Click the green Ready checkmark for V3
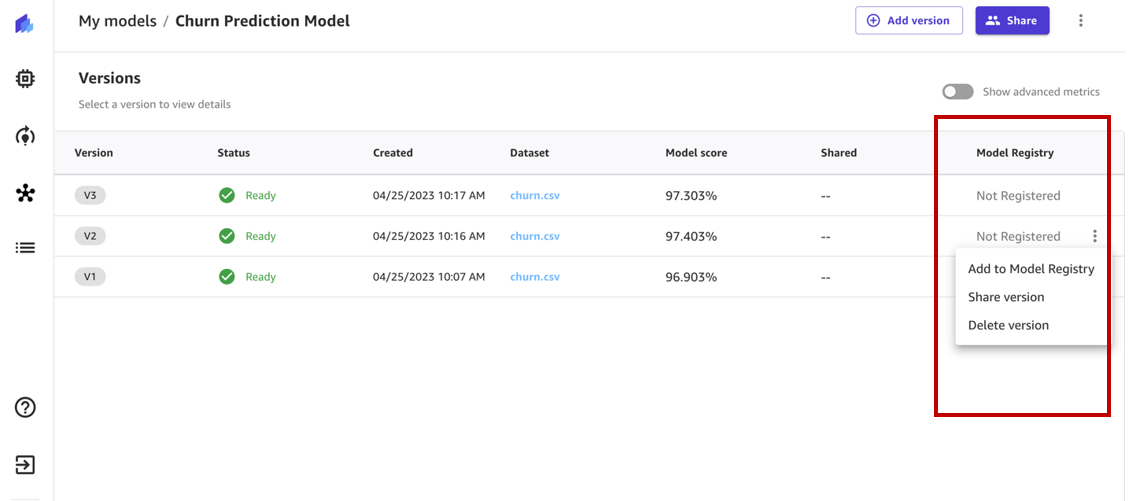Image resolution: width=1141 pixels, height=501 pixels. [227, 195]
